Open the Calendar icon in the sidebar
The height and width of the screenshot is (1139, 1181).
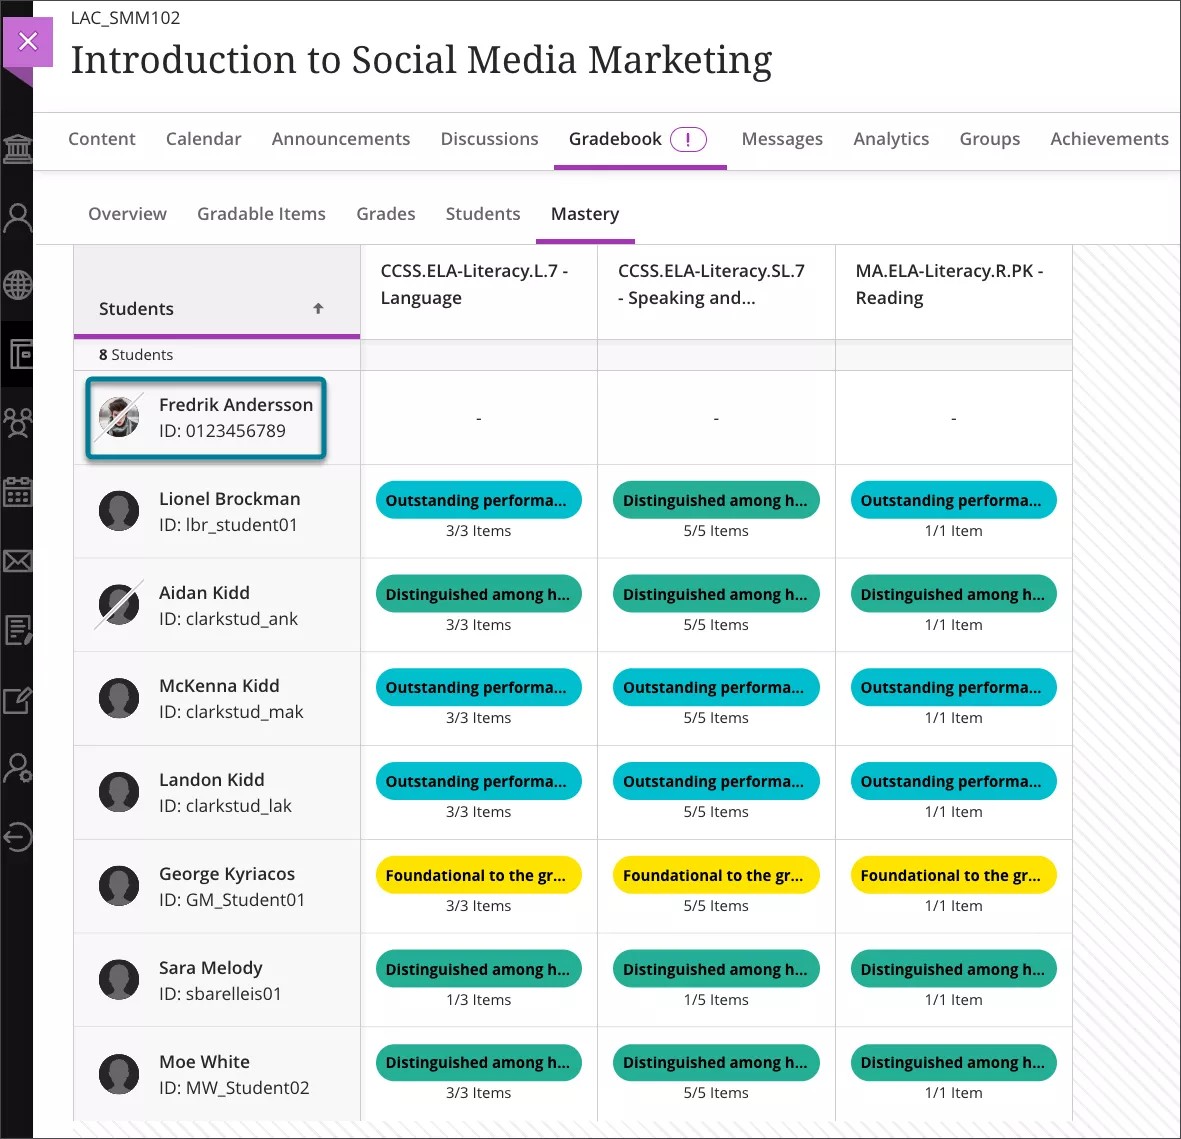click(x=18, y=491)
